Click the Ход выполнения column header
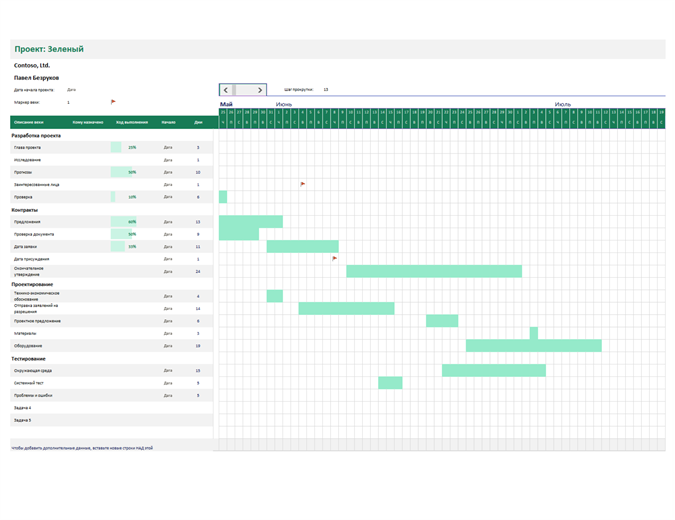The height and width of the screenshot is (520, 675). [x=132, y=122]
